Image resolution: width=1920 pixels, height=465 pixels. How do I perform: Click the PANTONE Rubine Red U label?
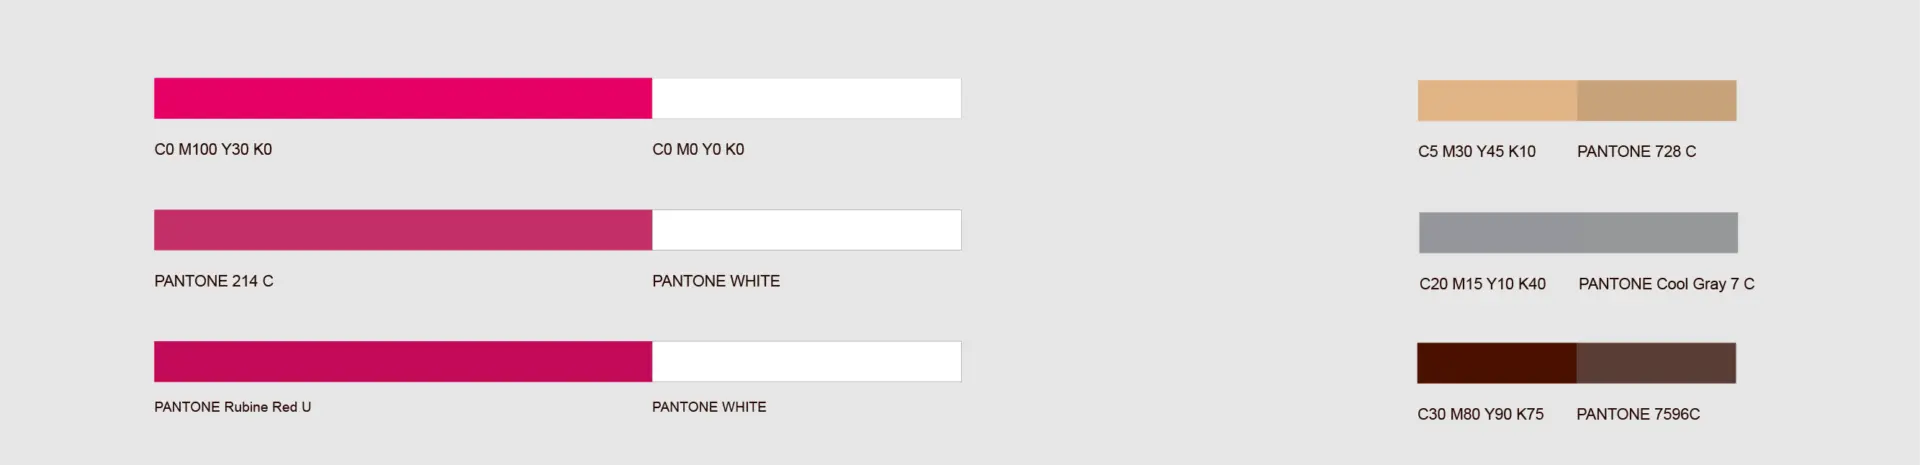point(233,407)
